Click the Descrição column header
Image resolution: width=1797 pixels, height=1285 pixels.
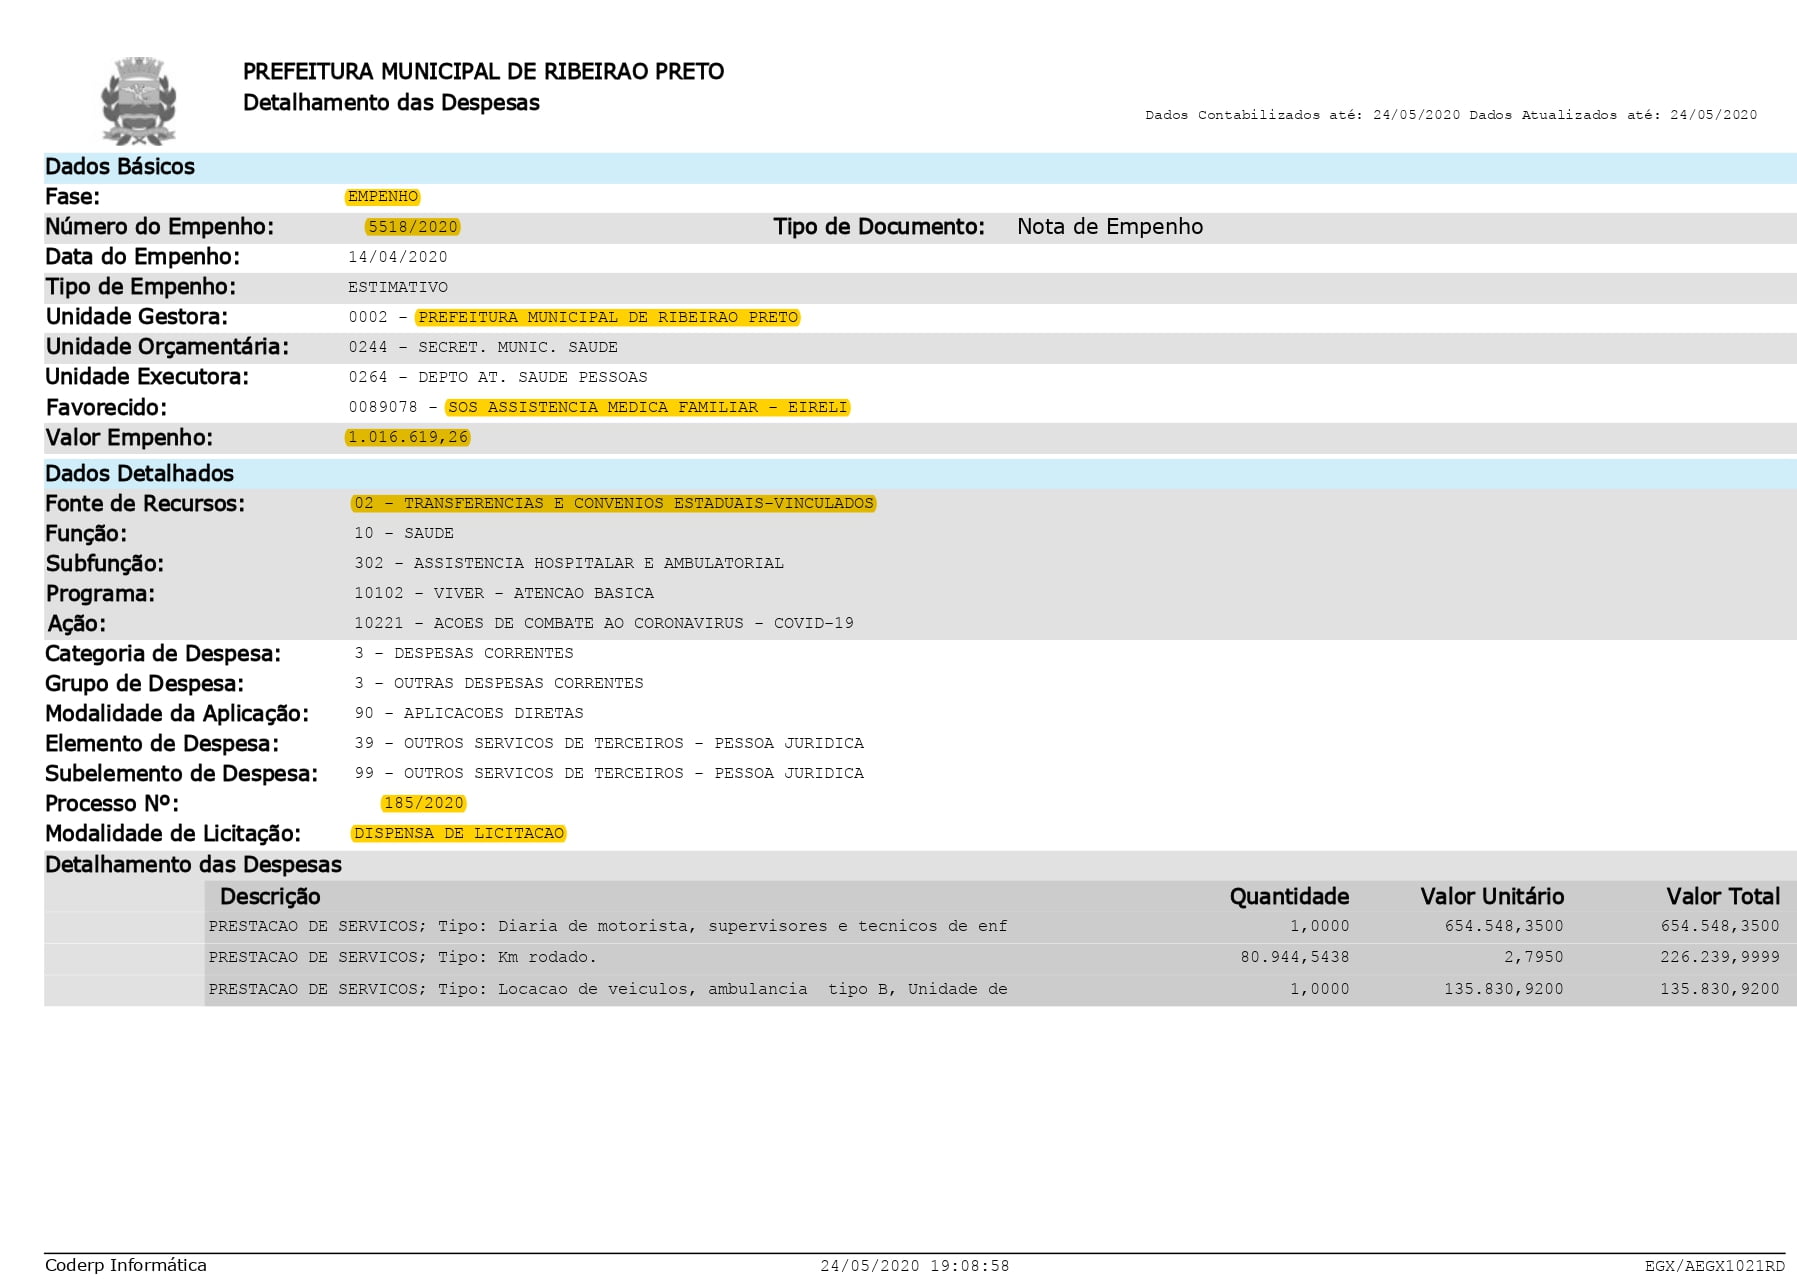(x=270, y=896)
